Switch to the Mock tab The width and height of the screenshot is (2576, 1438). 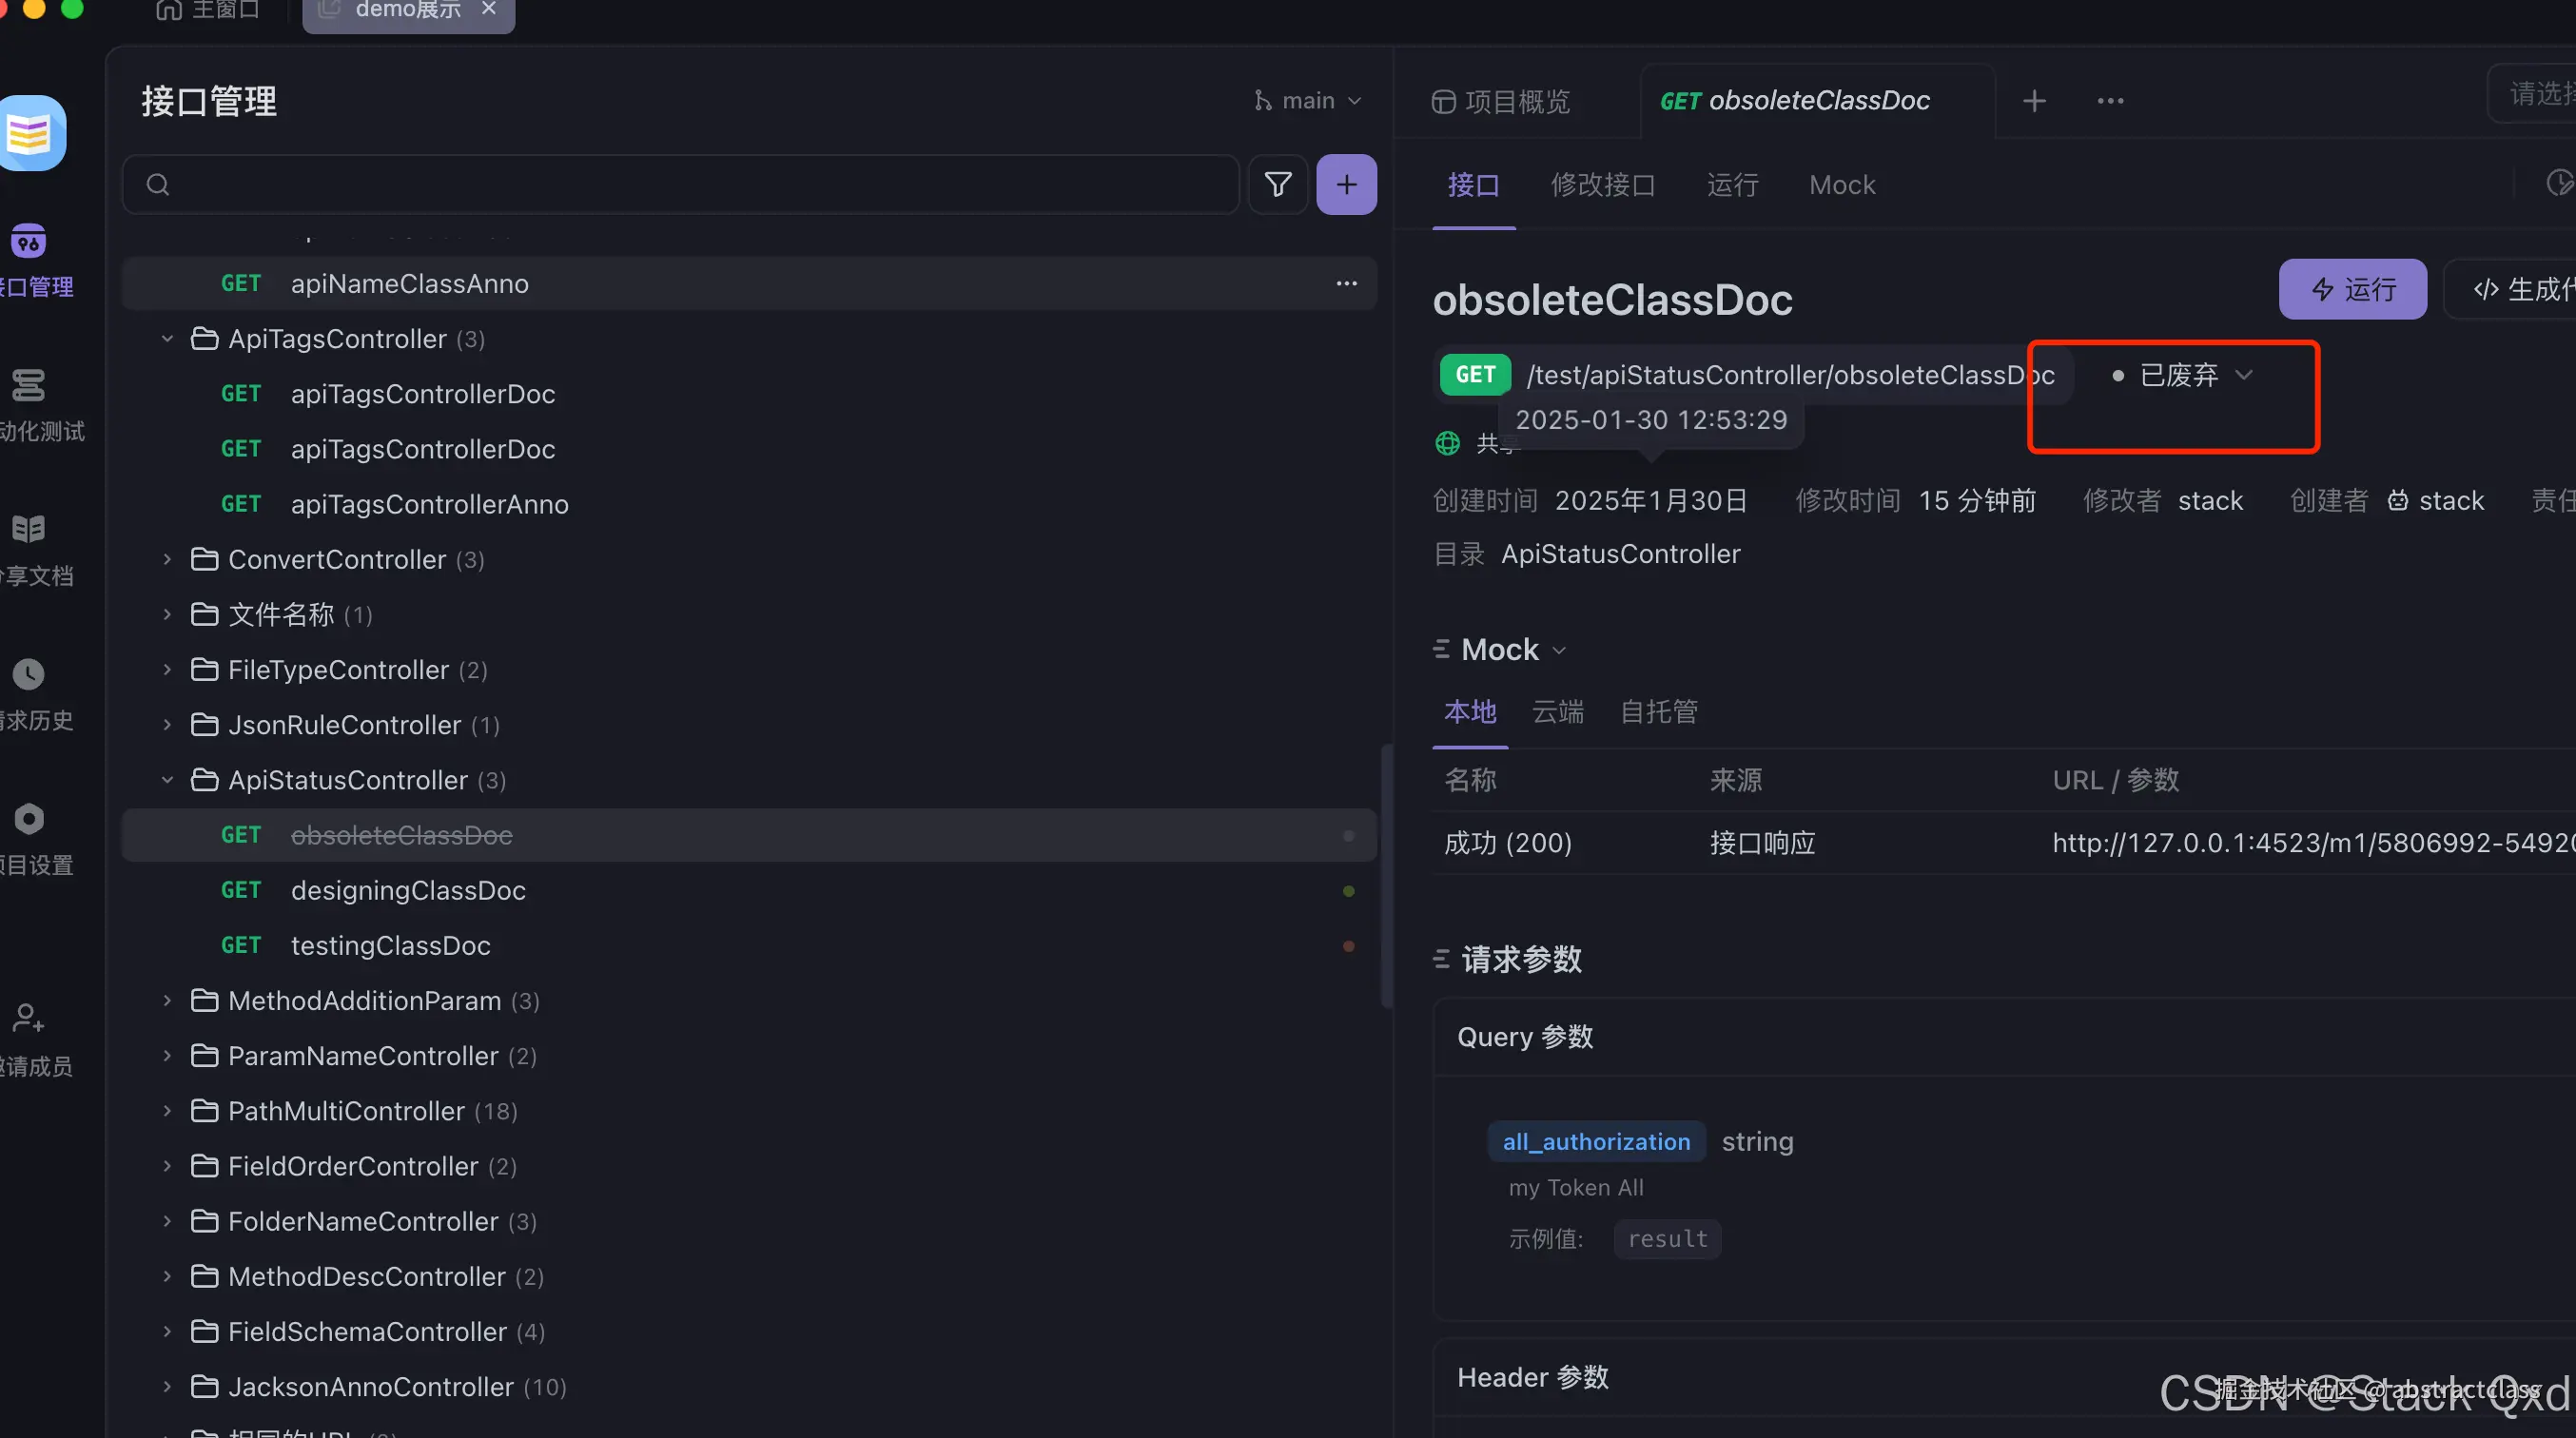point(1842,185)
